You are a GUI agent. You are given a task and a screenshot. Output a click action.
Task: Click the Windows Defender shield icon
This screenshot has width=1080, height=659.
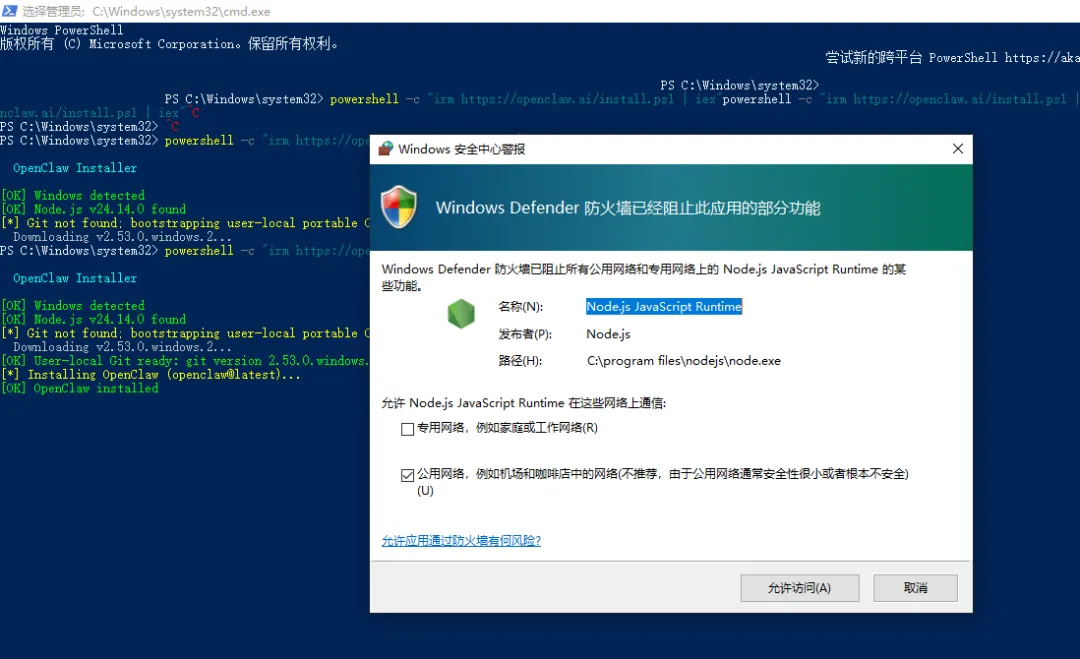(x=399, y=207)
